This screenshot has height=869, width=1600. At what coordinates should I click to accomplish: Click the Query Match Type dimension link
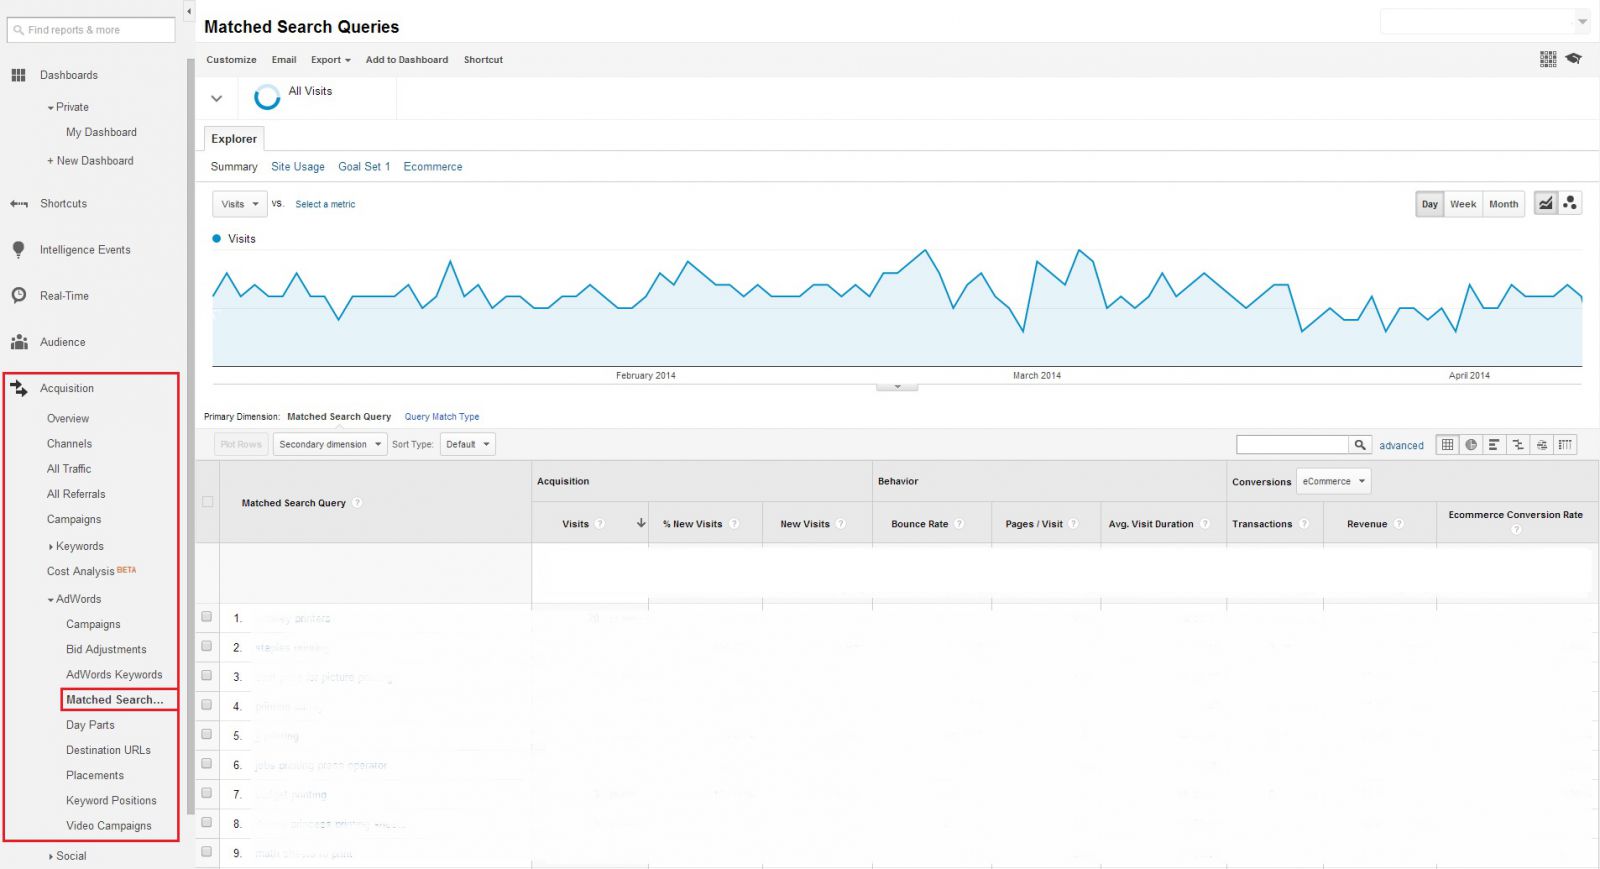click(x=441, y=417)
